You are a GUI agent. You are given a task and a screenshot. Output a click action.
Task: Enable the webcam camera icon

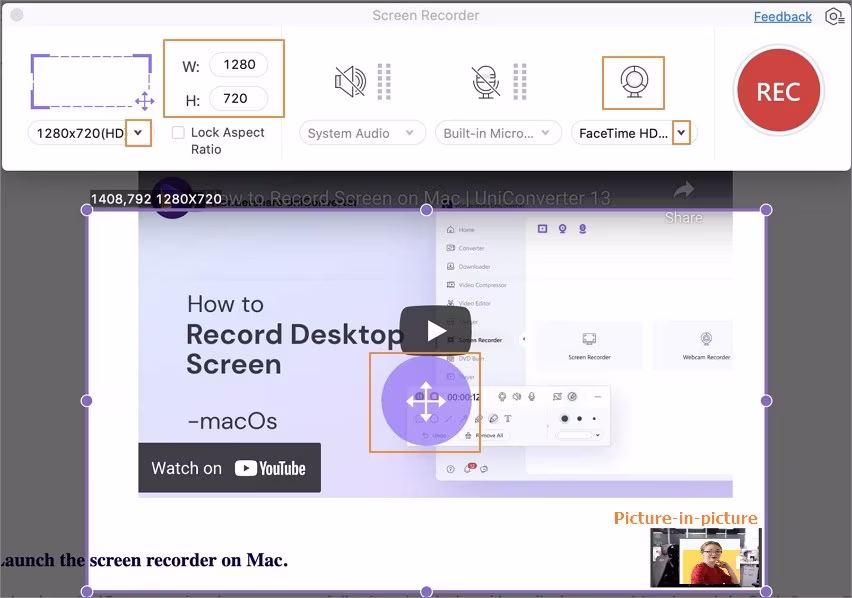pyautogui.click(x=634, y=83)
